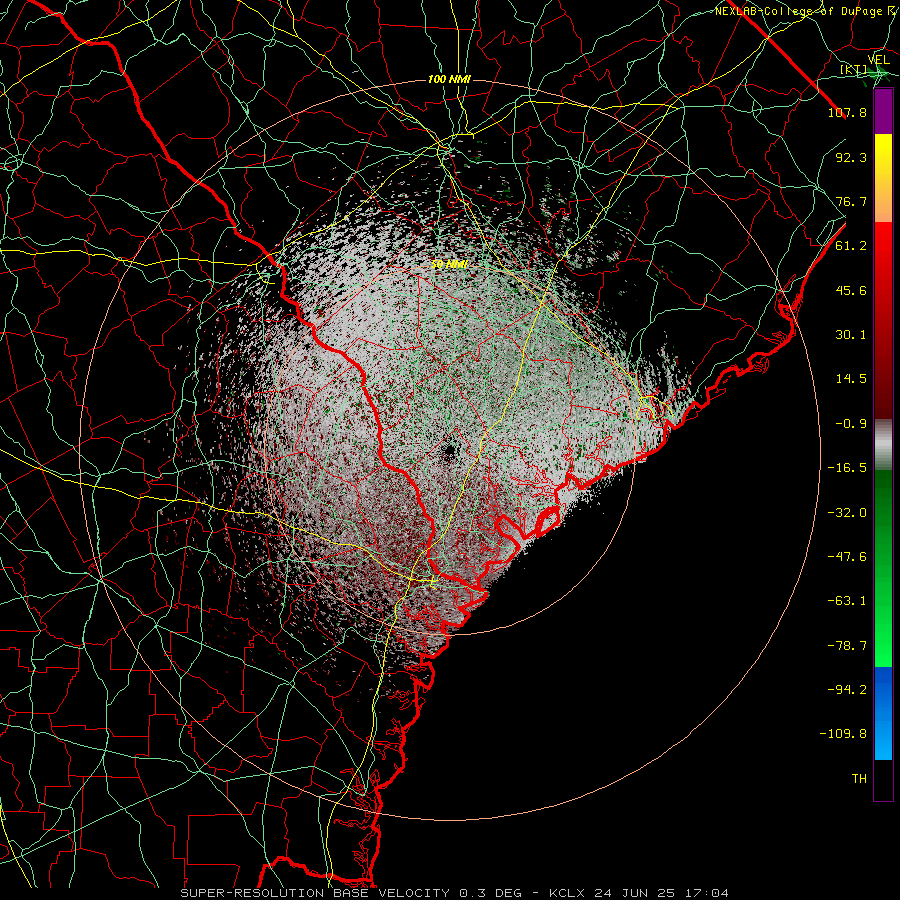This screenshot has width=900, height=900.
Task: Pick the purple segment of the color bar
Action: point(883,111)
